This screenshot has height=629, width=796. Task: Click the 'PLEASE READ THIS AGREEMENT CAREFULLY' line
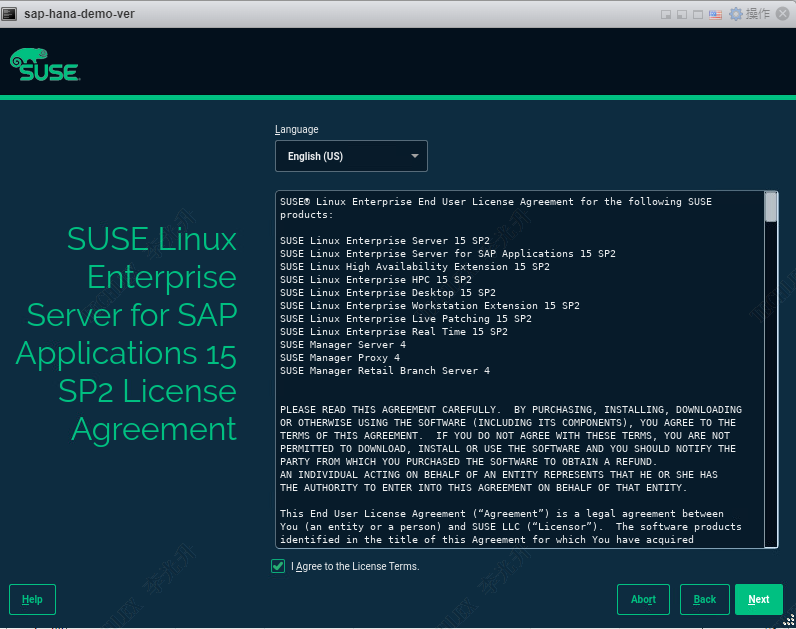click(511, 410)
